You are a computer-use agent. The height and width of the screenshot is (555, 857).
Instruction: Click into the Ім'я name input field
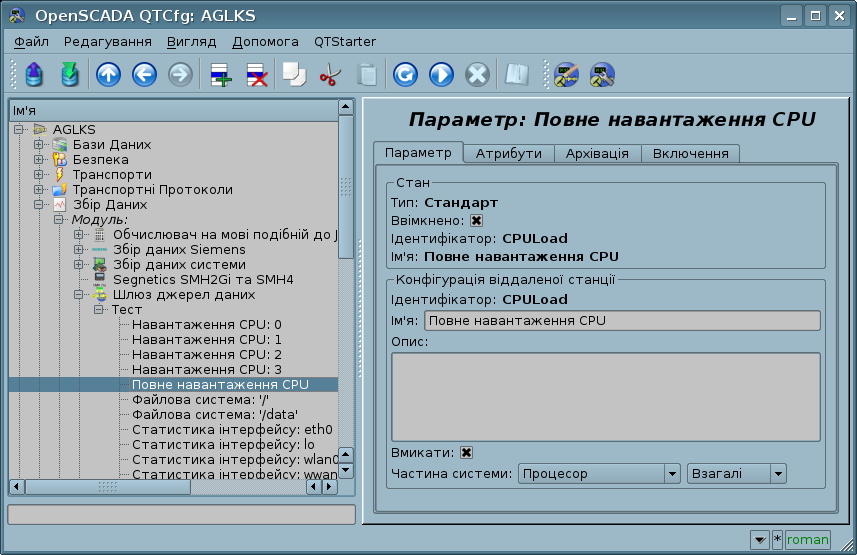pos(622,320)
